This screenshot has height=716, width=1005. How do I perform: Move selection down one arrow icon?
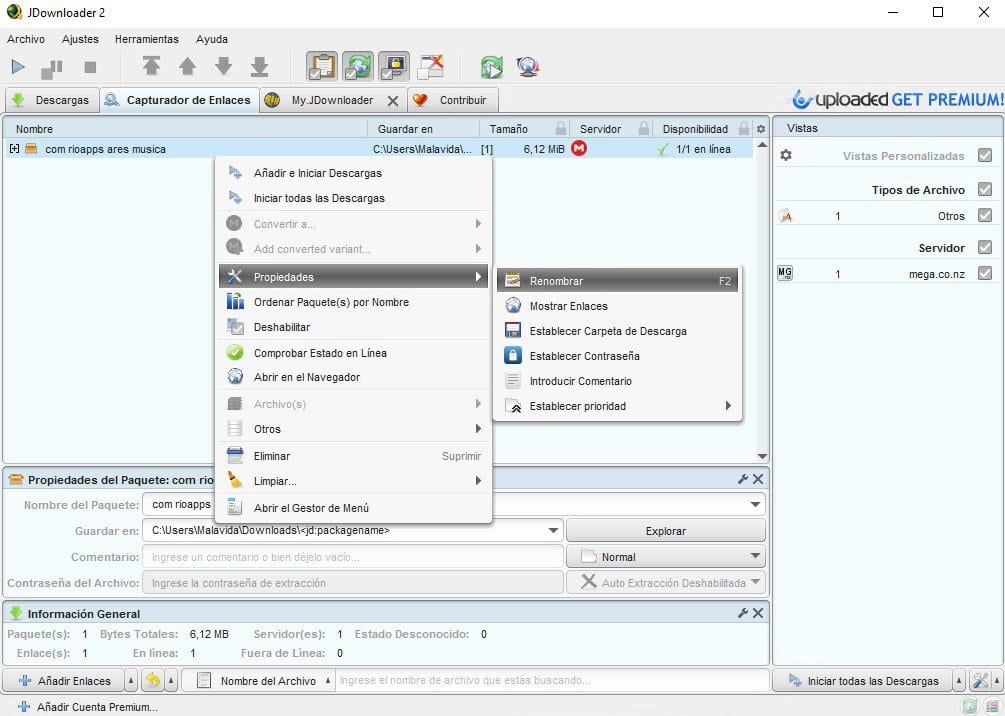pos(223,66)
